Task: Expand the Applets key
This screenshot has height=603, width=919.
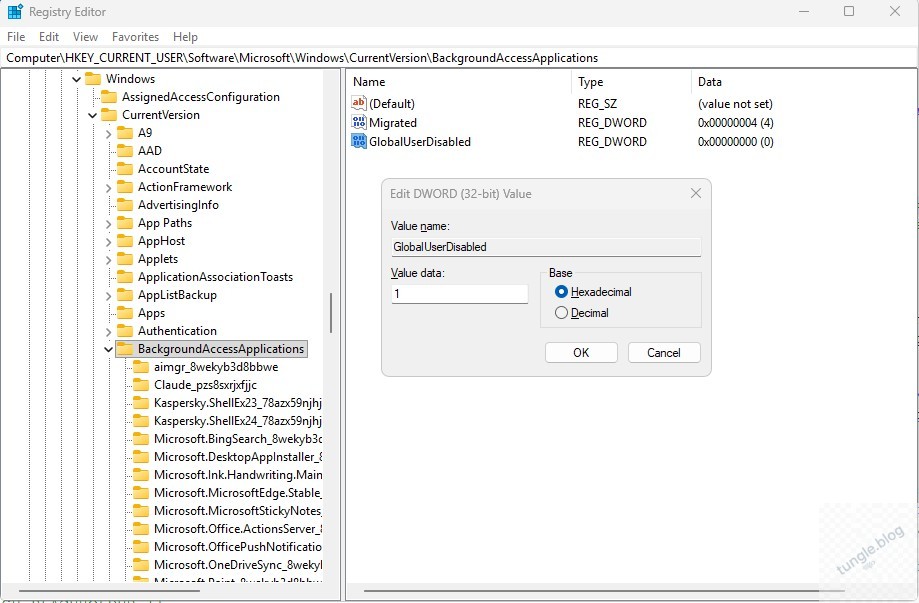Action: point(108,260)
